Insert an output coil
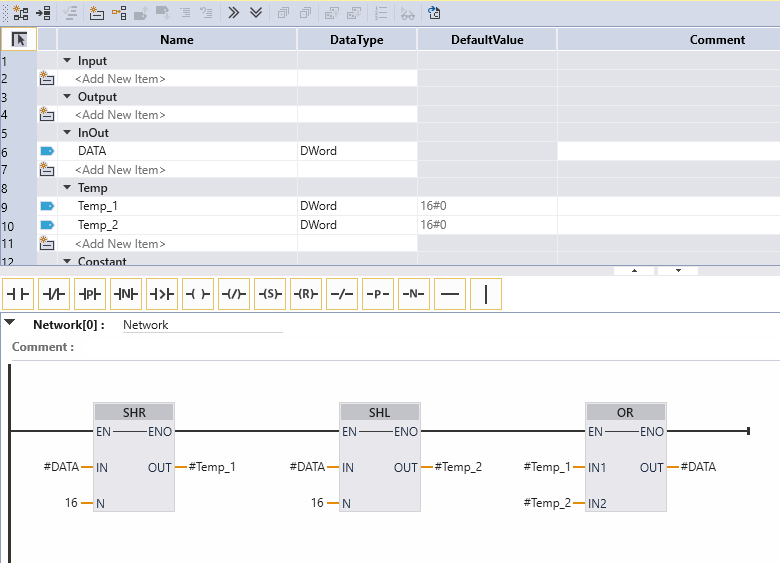780x563 pixels. click(198, 294)
